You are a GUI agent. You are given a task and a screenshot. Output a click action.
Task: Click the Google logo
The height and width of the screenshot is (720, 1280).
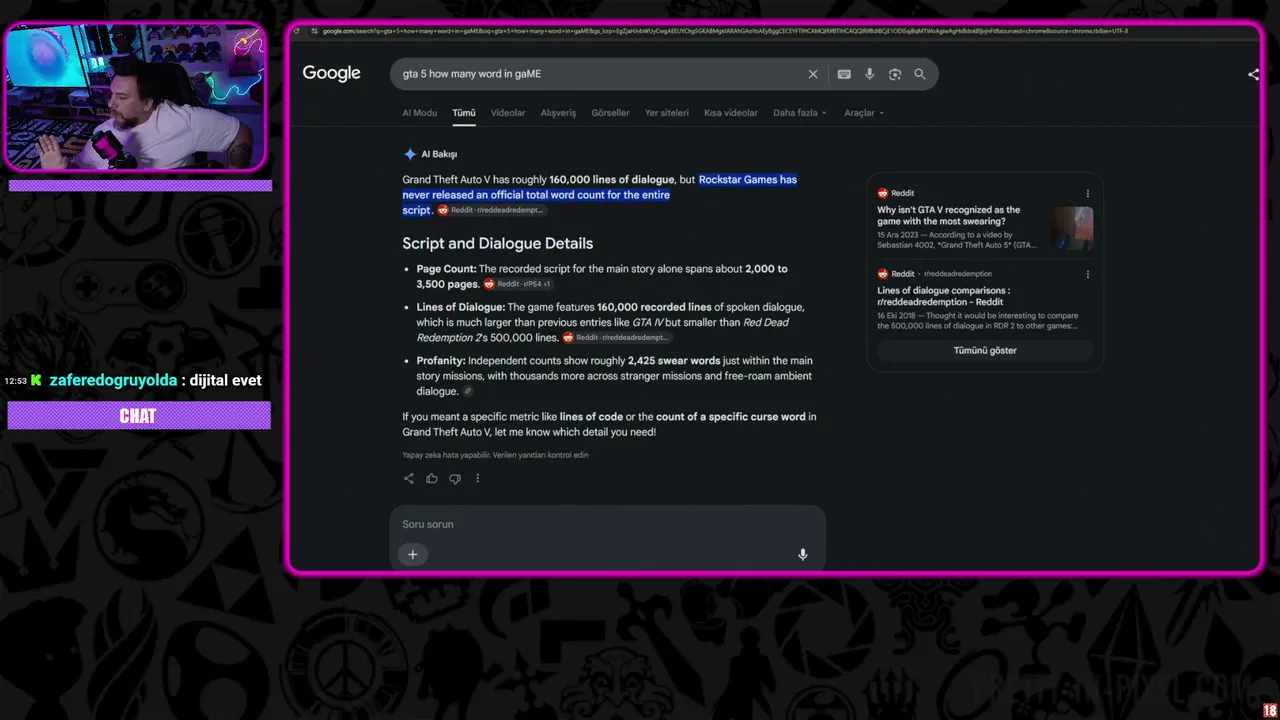(x=331, y=73)
